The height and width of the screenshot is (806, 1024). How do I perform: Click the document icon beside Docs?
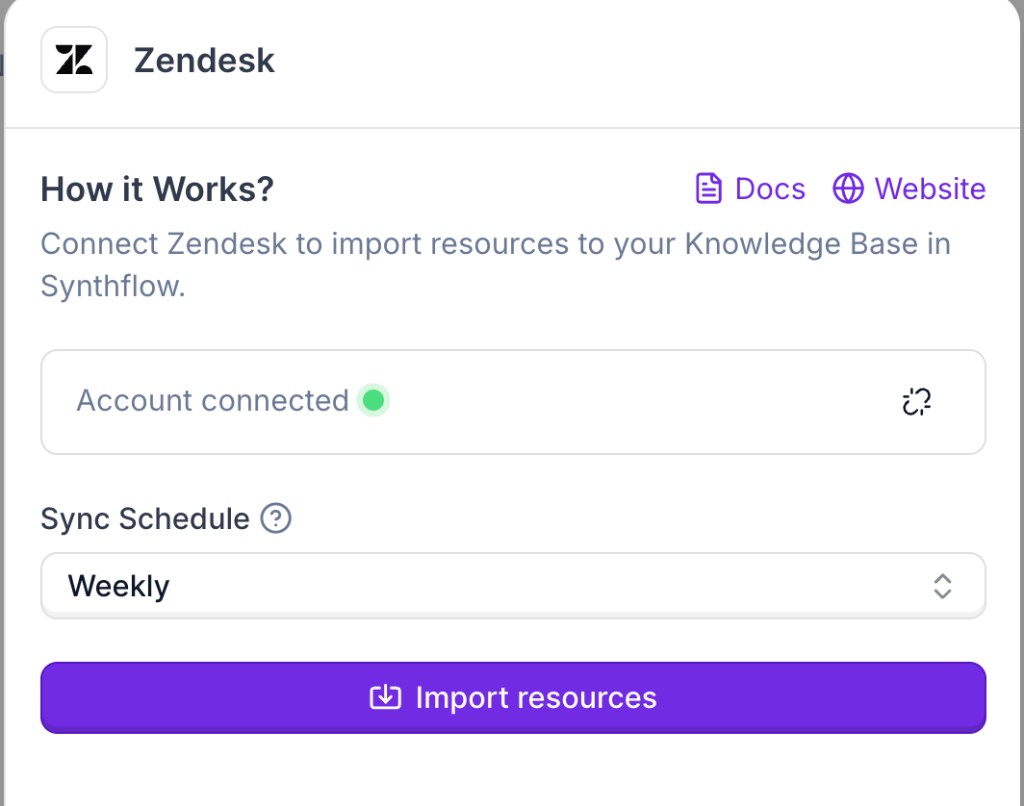coord(708,188)
